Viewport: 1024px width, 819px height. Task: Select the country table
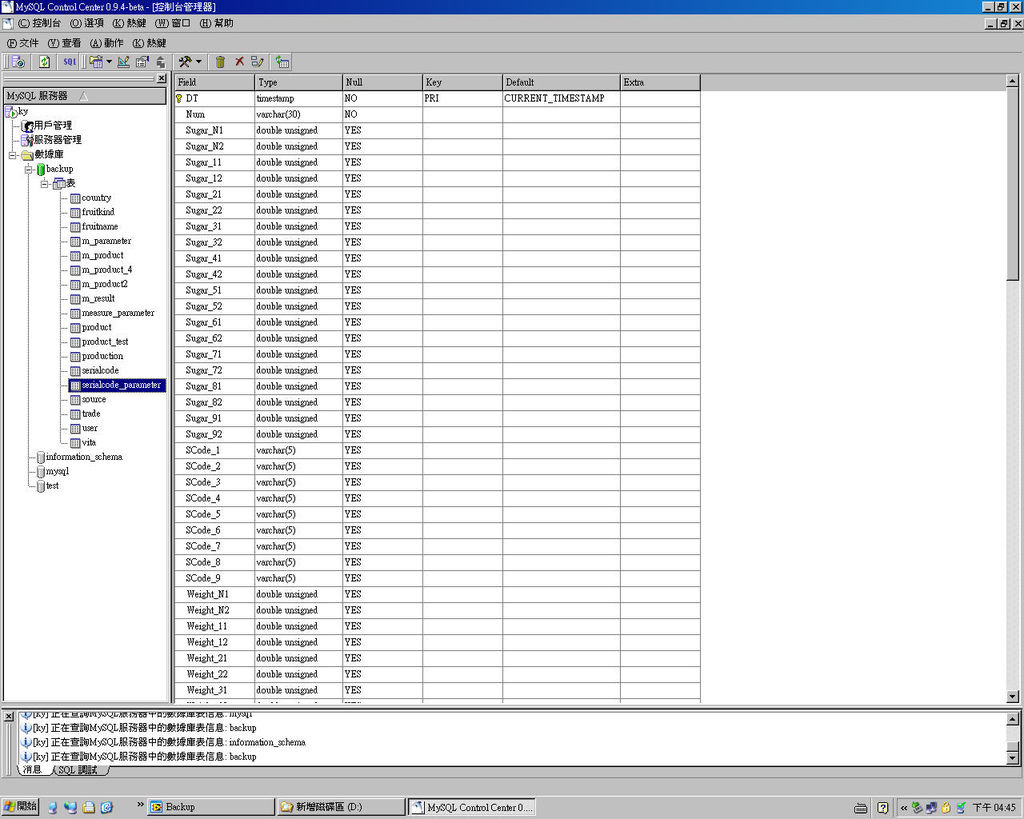(x=97, y=198)
